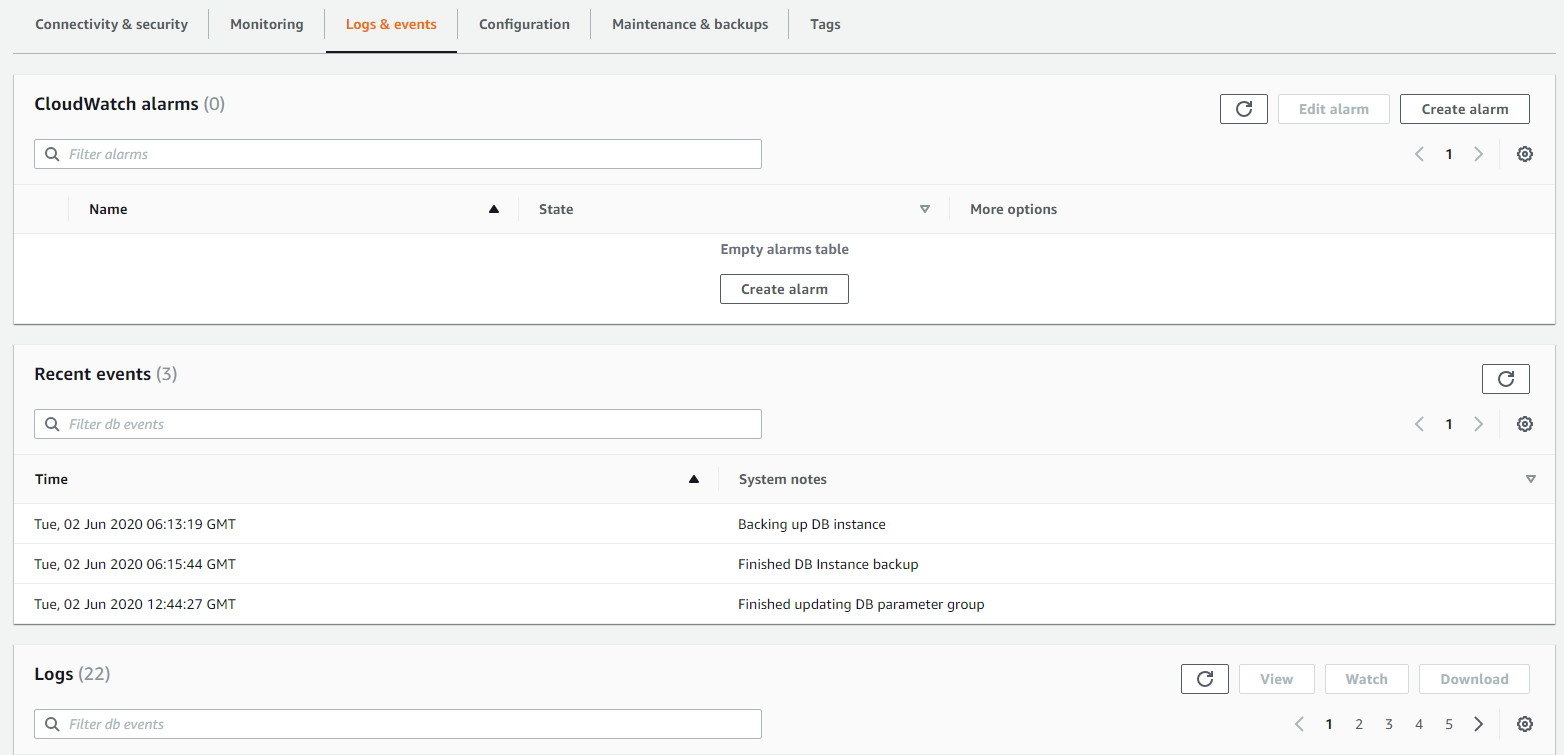This screenshot has width=1564, height=755.
Task: Click the magnifier icon in Logs filter box
Action: tap(52, 723)
